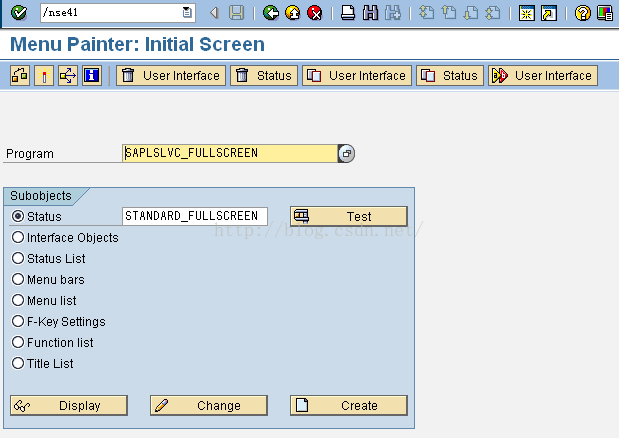Click the Change button with pencil icon
Screen dimensions: 619x438
point(208,405)
